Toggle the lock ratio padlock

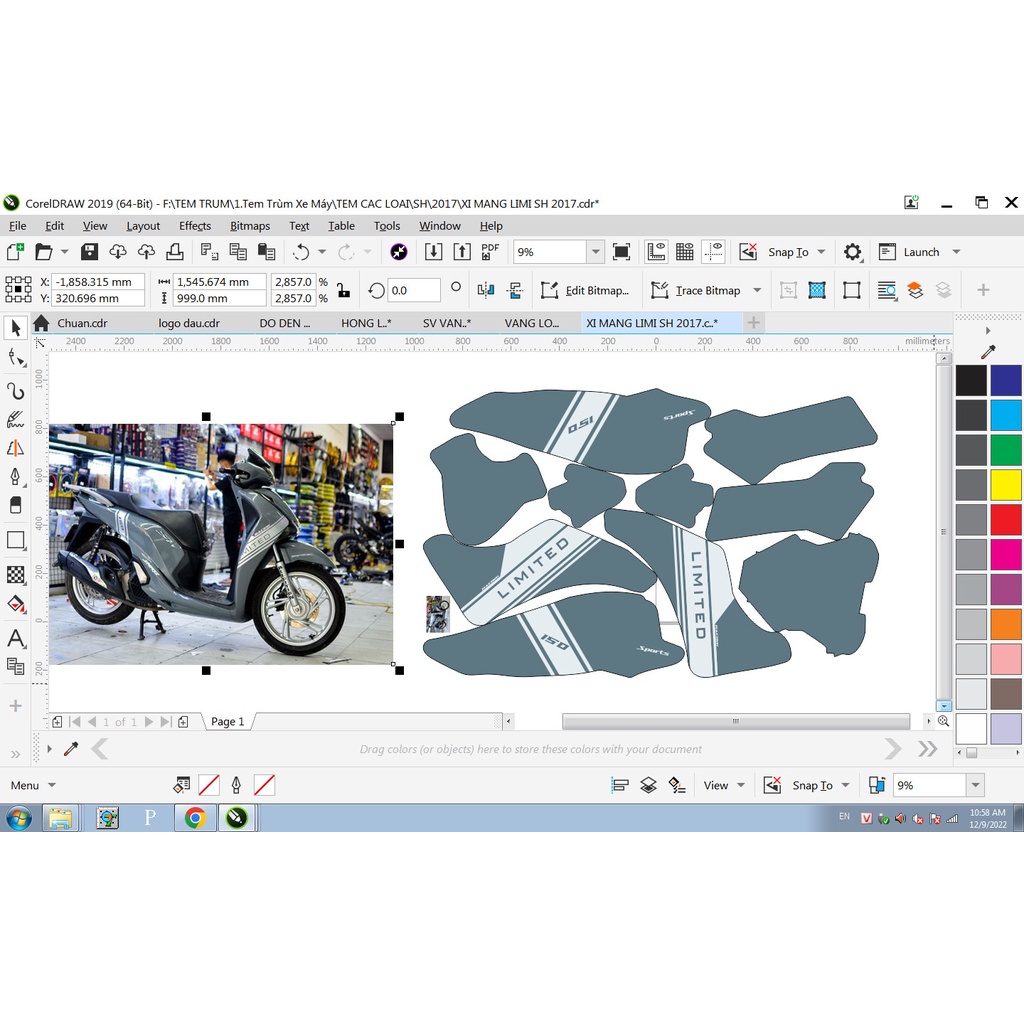click(344, 290)
